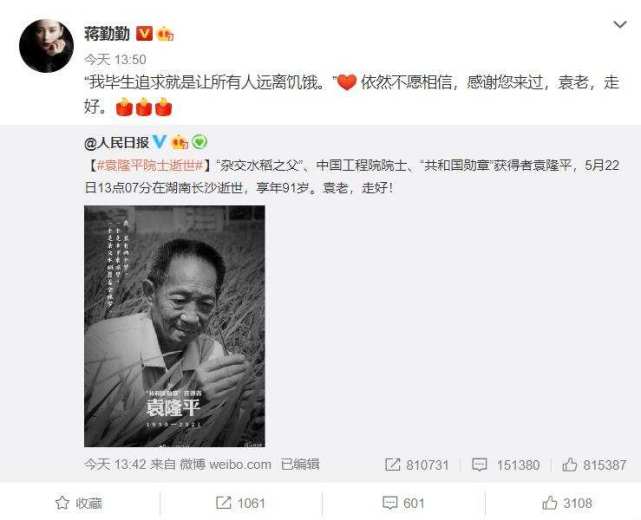Toggle 收藏 star to favorite this post
This screenshot has width=641, height=520.
tap(78, 503)
